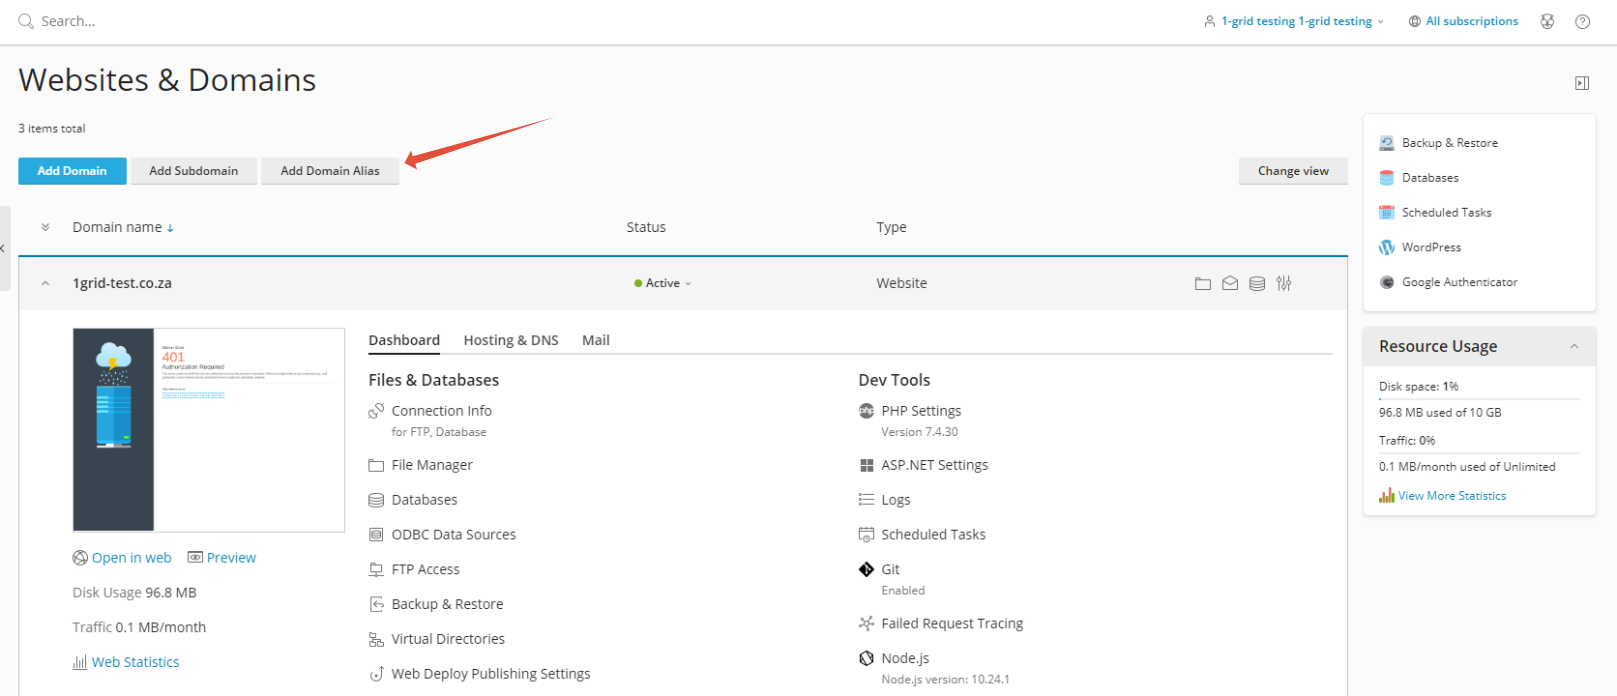Screen dimensions: 1617x696
Task: Click the Web Deploy Publishing Settings icon
Action: 376,674
